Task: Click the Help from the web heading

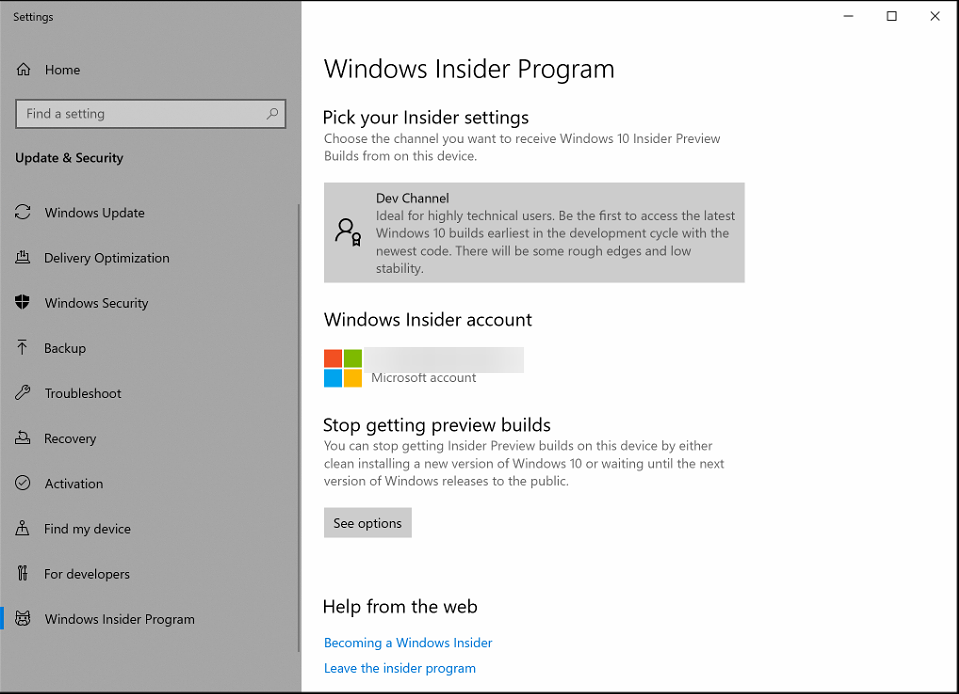Action: (x=400, y=606)
